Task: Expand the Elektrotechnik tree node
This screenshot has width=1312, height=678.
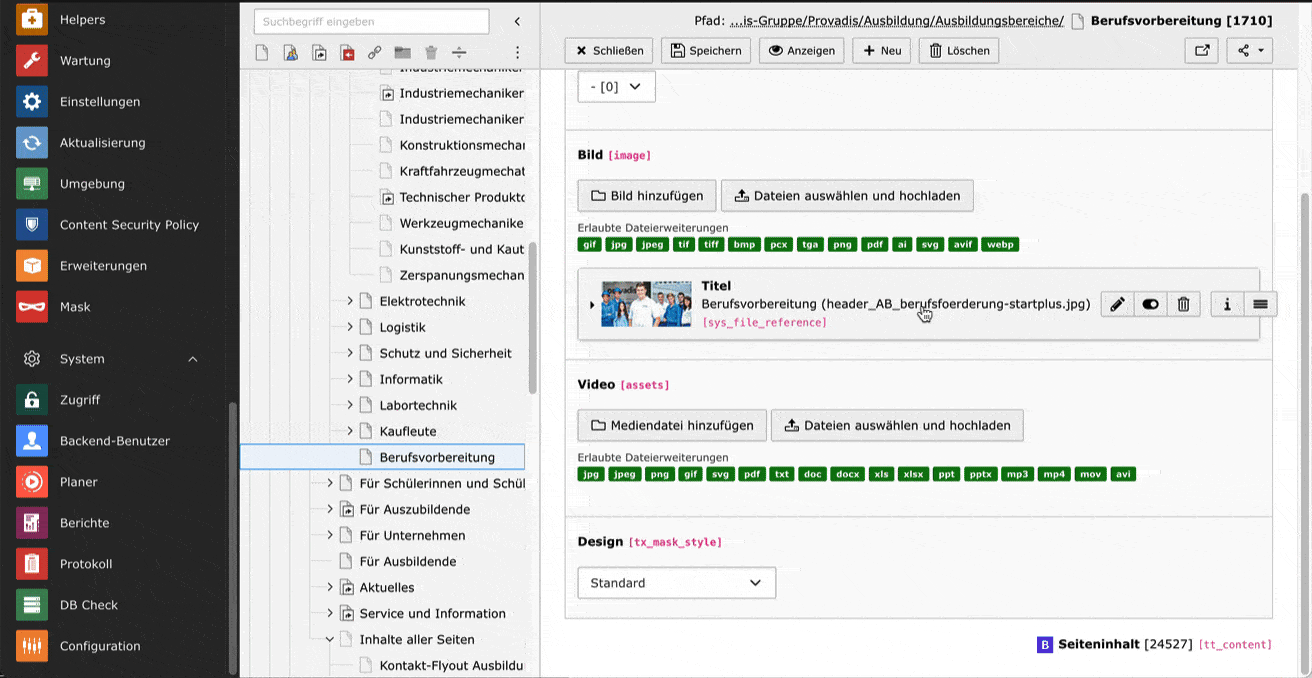Action: pos(350,301)
